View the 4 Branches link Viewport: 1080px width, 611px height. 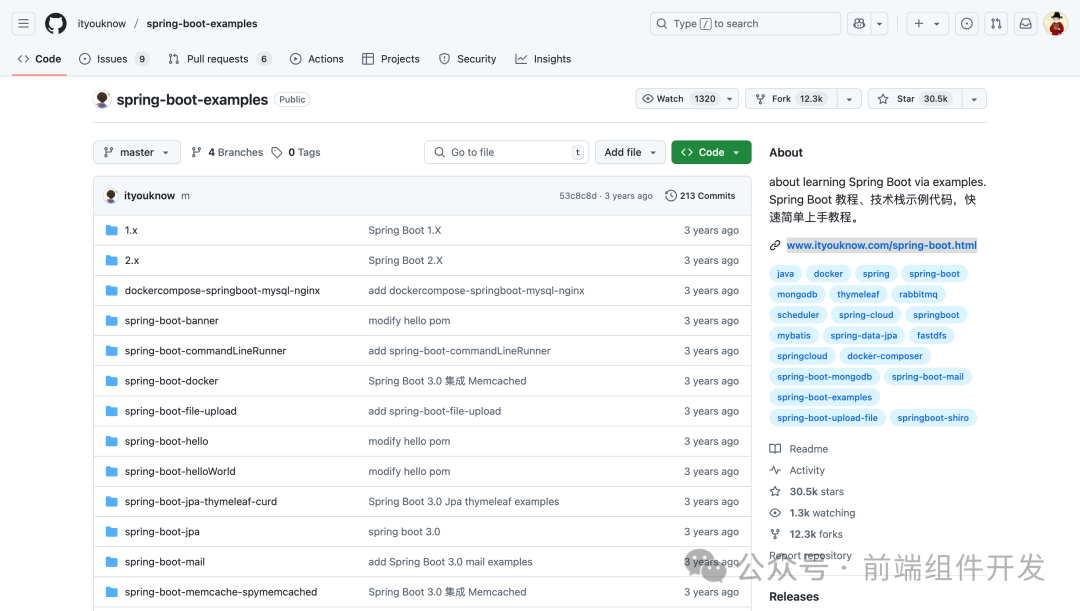pyautogui.click(x=227, y=152)
